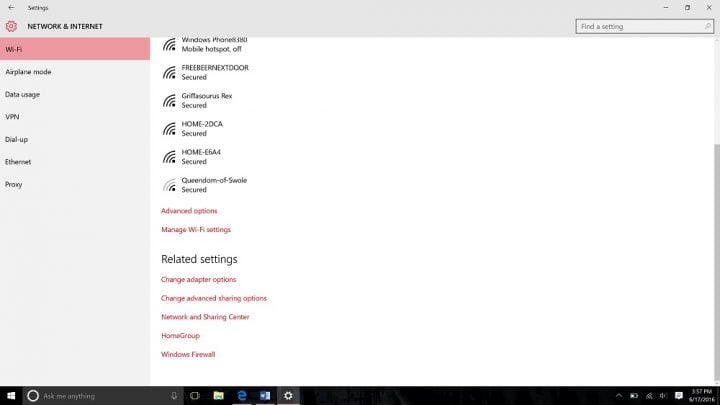The height and width of the screenshot is (405, 720).
Task: Open the Airplane mode category
Action: pos(75,72)
